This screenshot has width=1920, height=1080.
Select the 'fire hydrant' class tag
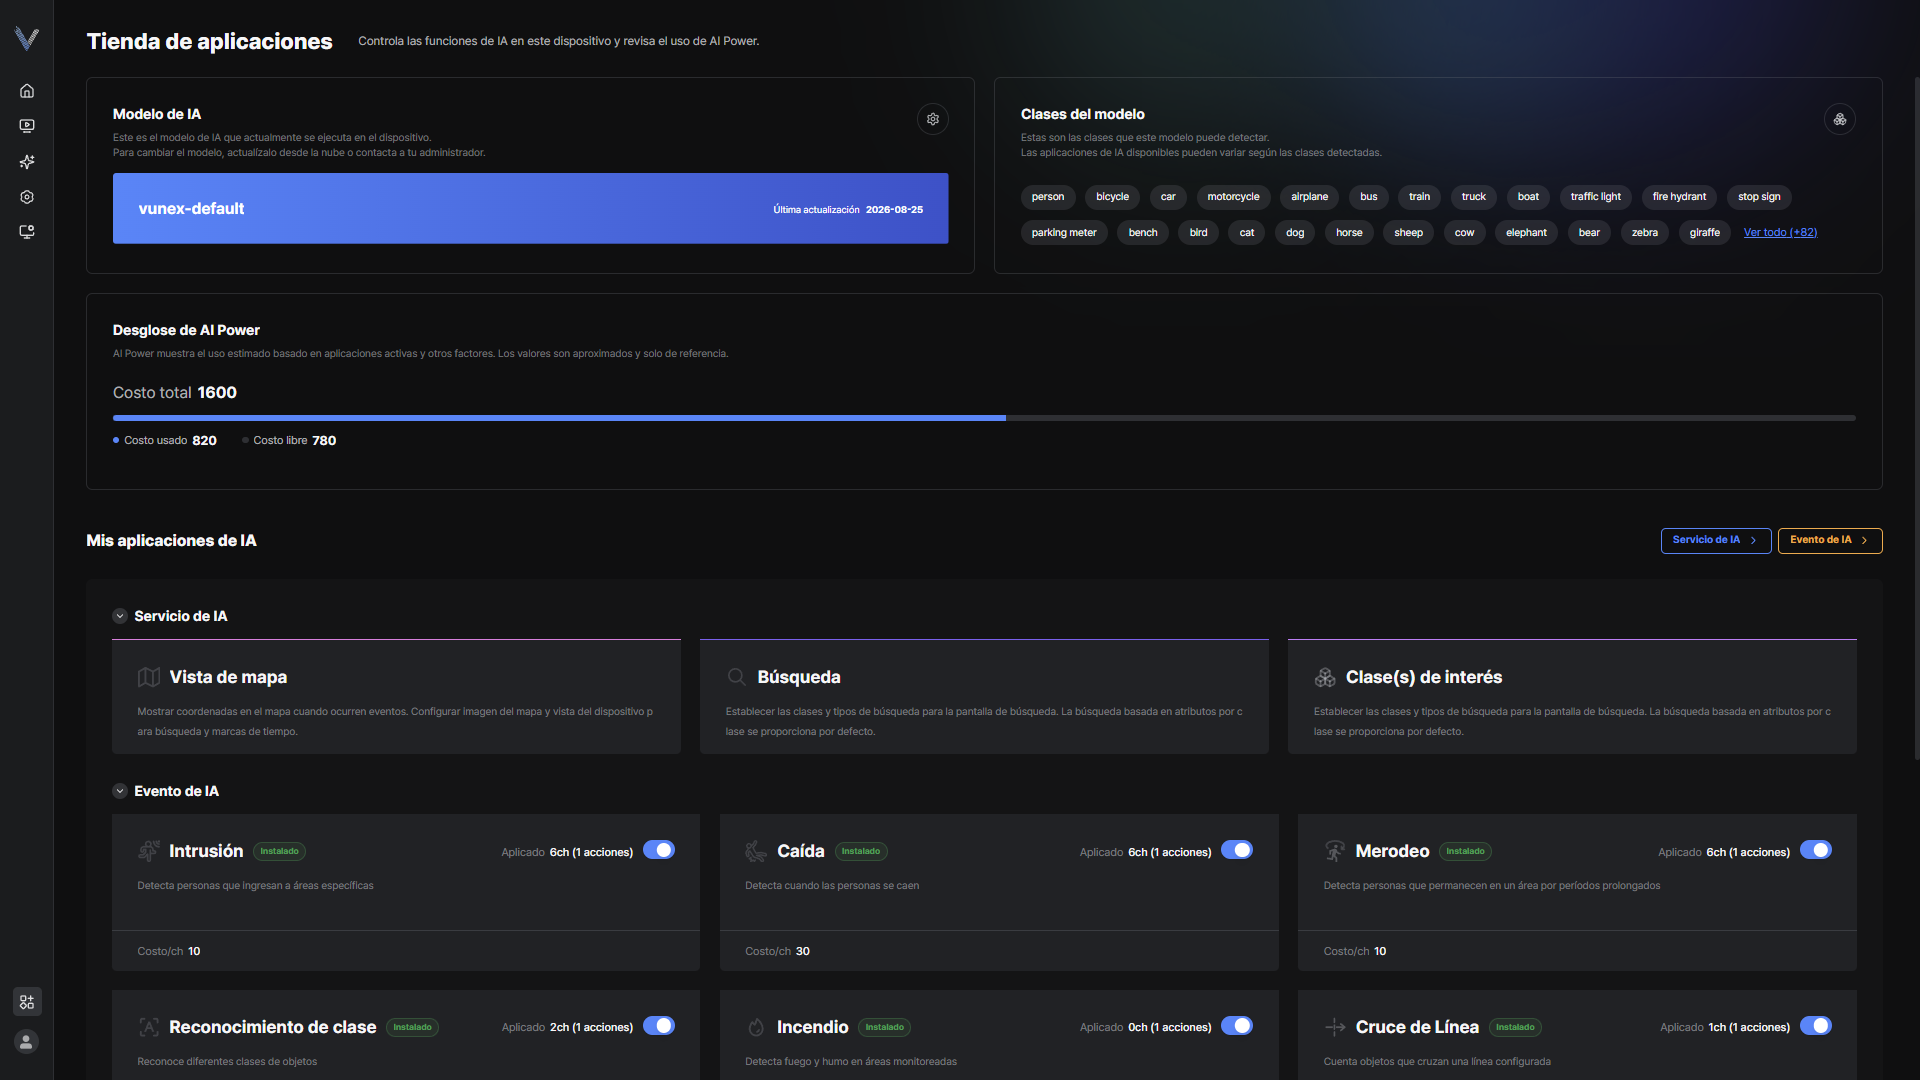coord(1679,197)
